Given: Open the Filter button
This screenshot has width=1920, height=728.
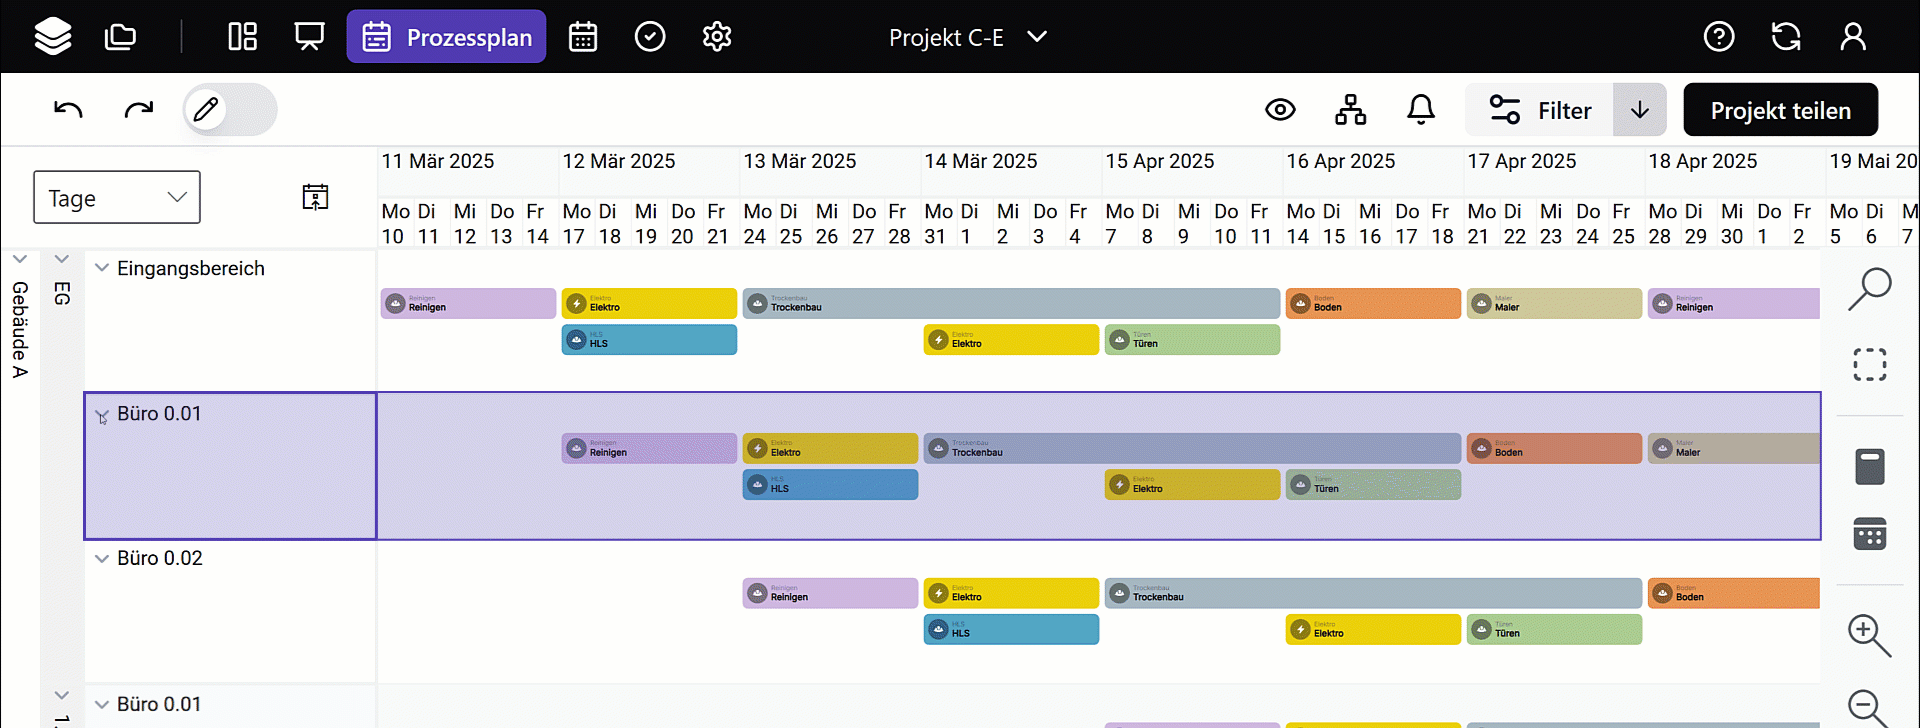Looking at the screenshot, I should [x=1539, y=110].
